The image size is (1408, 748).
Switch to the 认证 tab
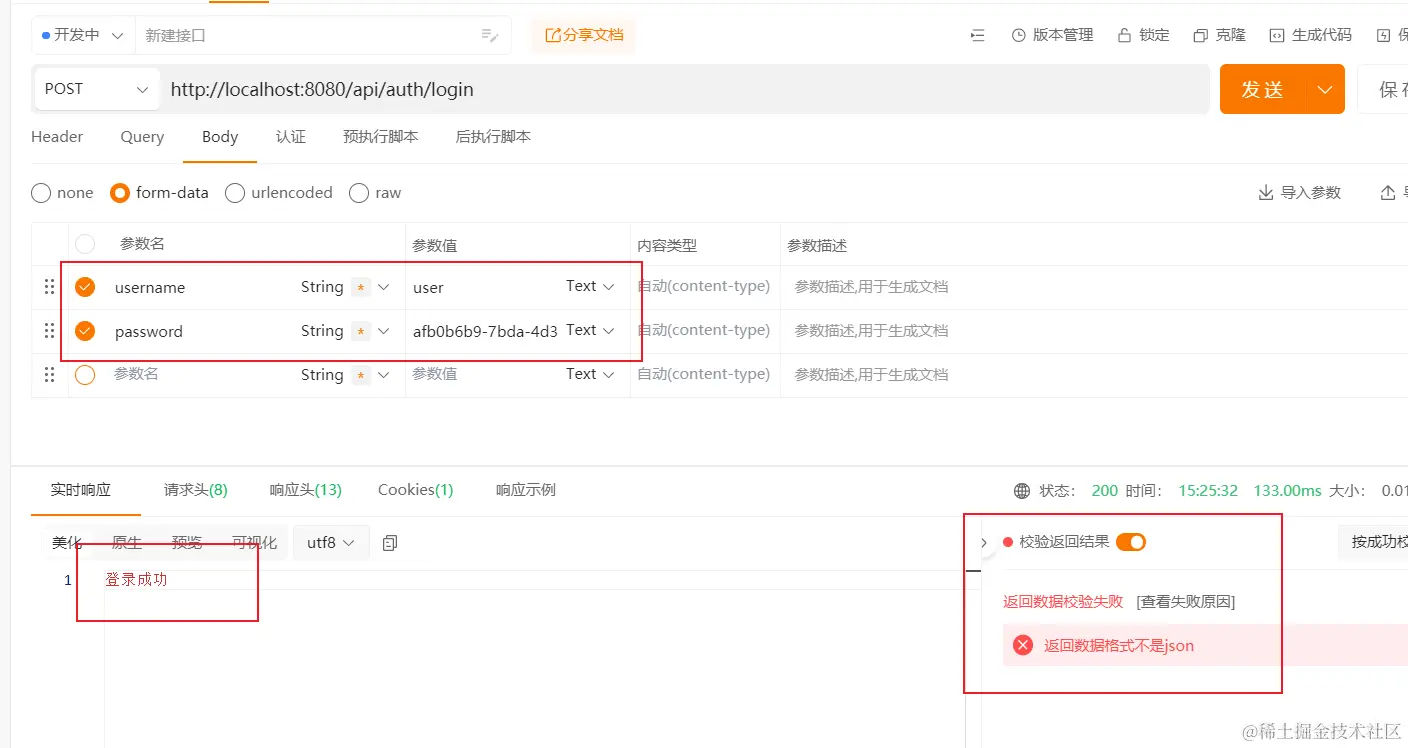pyautogui.click(x=291, y=137)
